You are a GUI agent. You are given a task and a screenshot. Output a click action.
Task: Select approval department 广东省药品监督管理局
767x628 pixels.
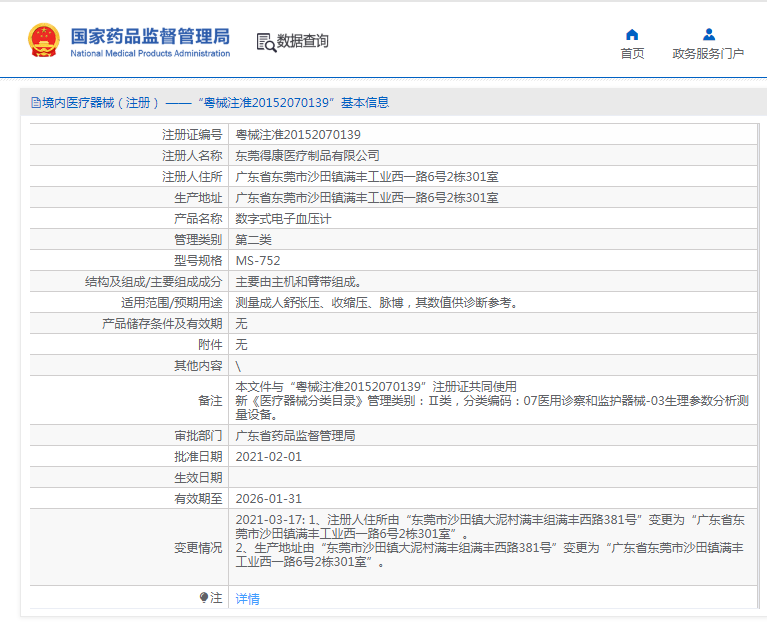pos(295,436)
